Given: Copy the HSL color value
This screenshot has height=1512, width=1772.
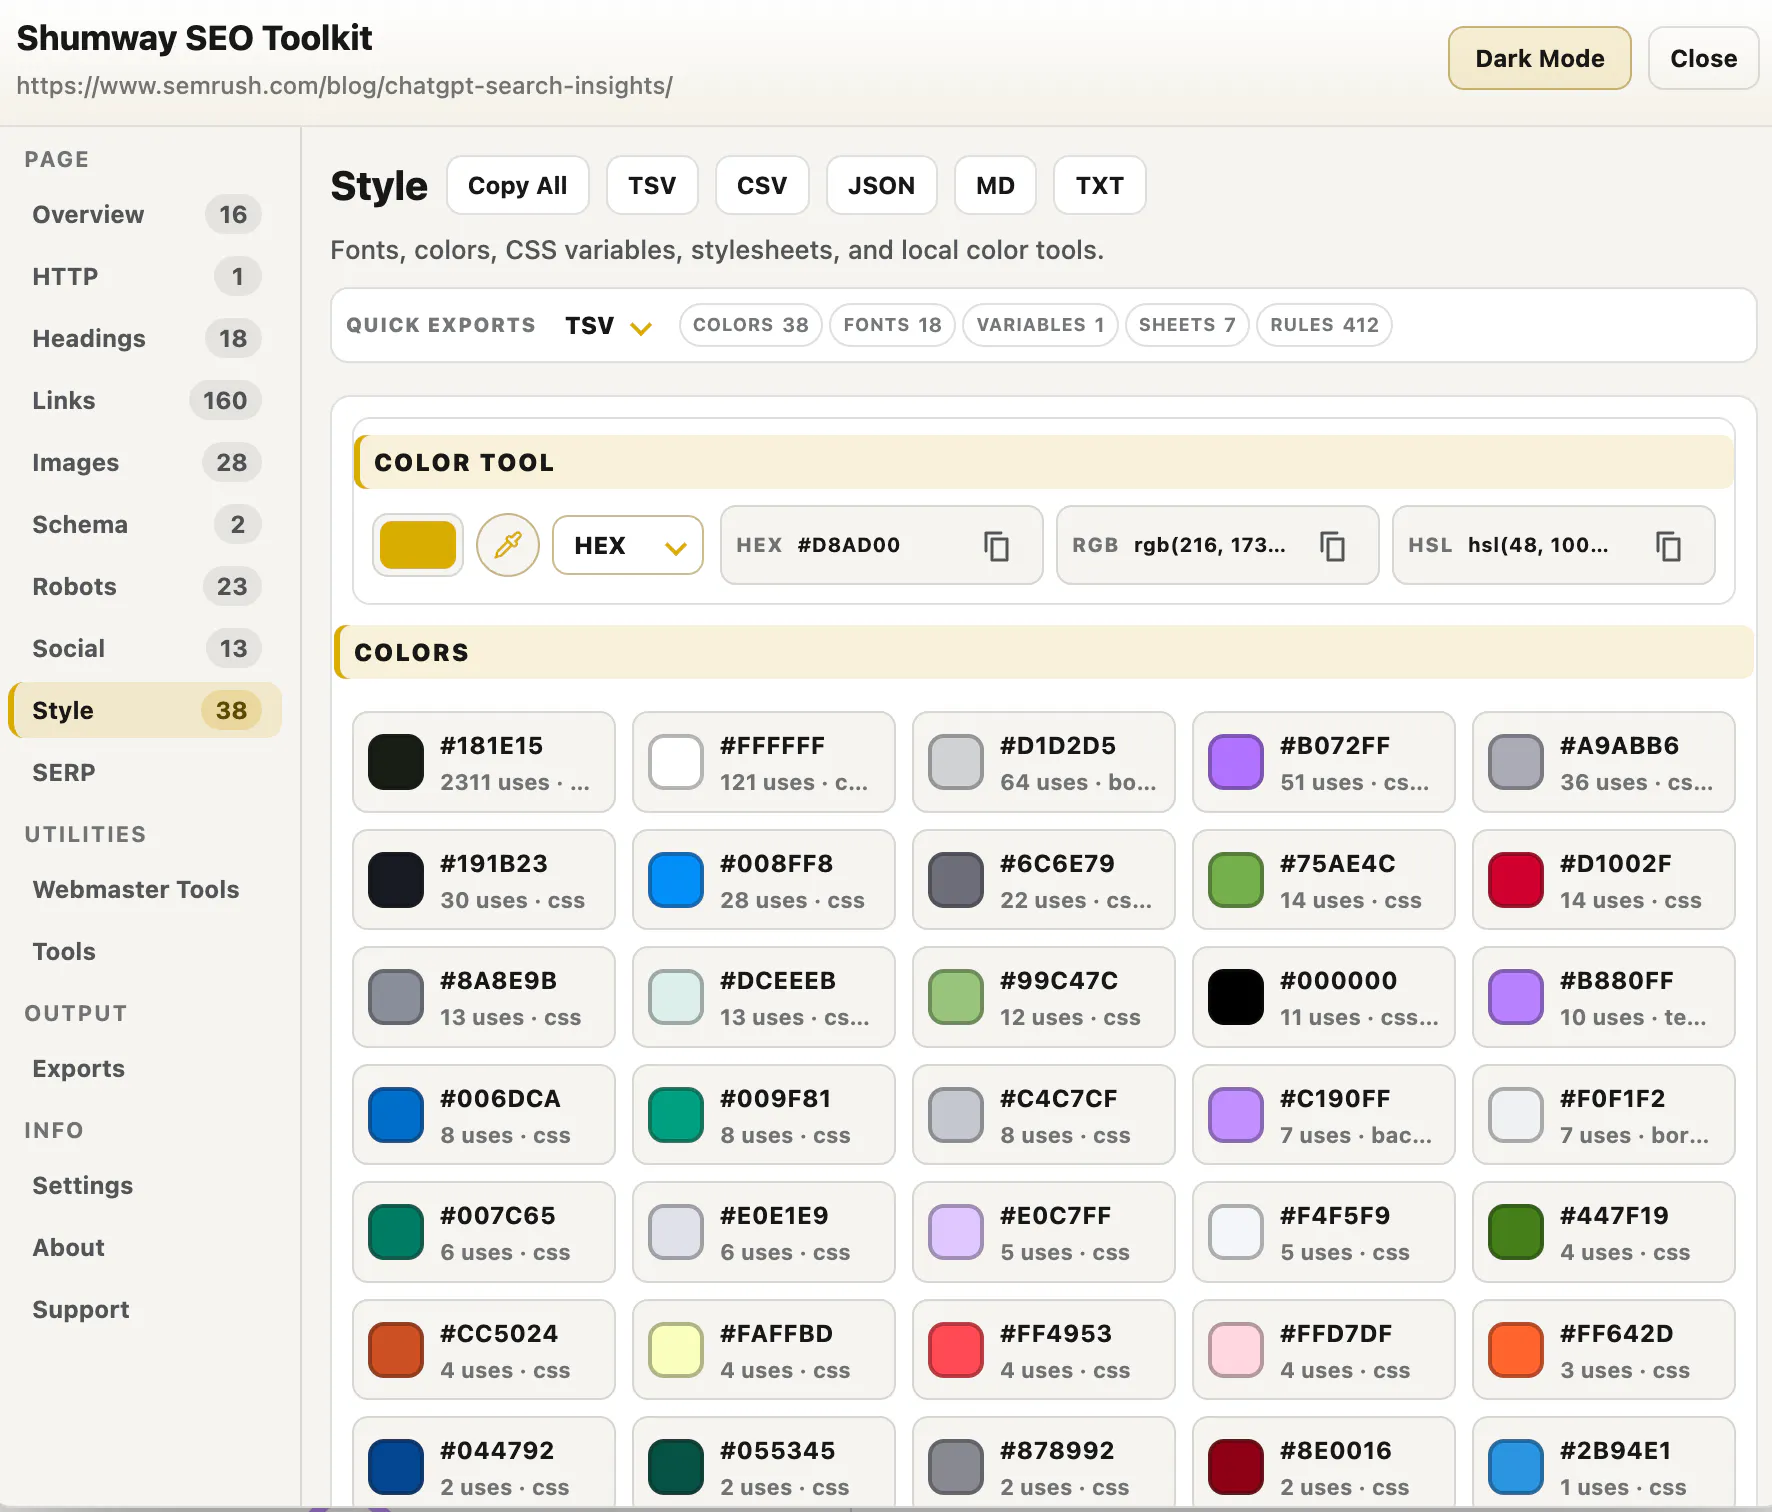Looking at the screenshot, I should 1669,546.
